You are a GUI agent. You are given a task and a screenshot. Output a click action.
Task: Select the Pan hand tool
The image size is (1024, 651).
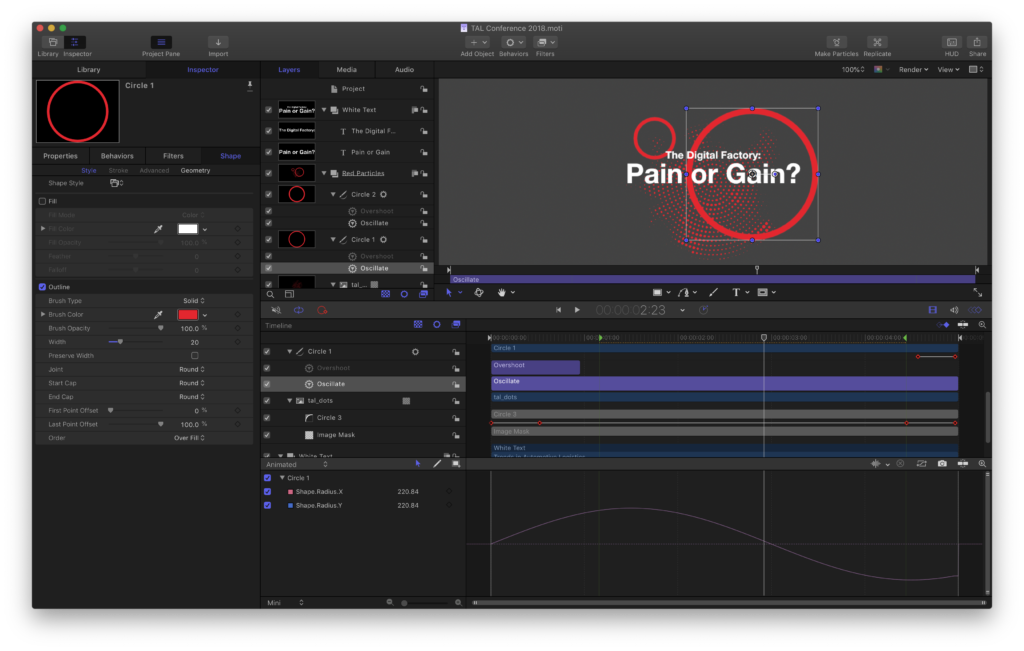pos(502,293)
